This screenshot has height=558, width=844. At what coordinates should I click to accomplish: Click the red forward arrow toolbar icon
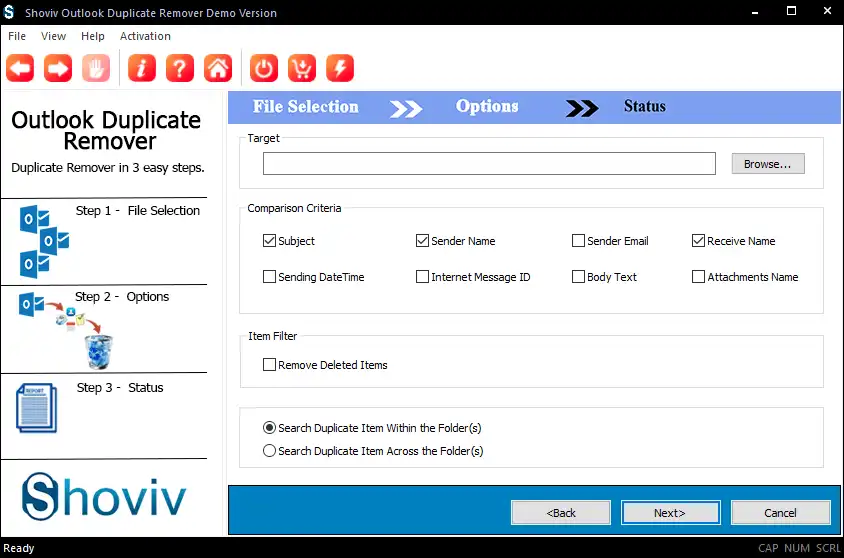58,68
